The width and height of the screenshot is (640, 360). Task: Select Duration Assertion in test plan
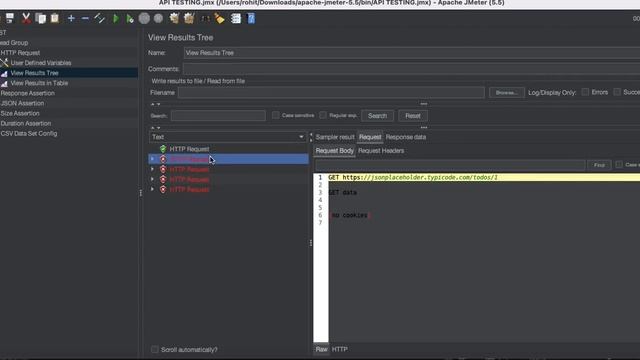pos(25,123)
